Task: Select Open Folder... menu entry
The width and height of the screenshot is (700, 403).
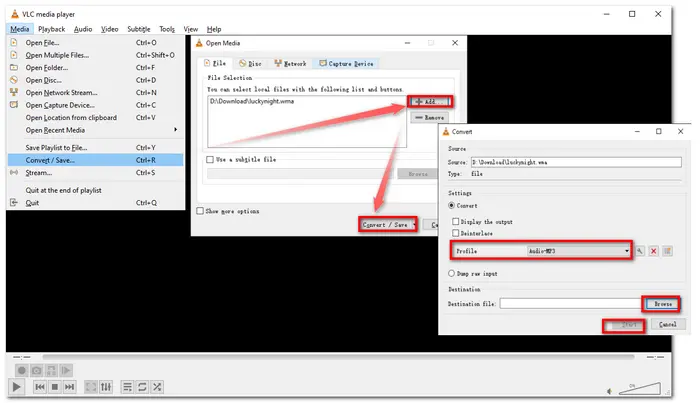Action: [96, 67]
